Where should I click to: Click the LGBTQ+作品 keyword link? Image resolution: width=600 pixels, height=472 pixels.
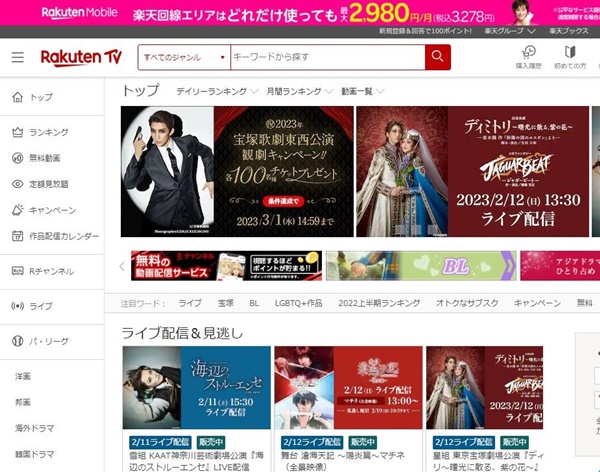tap(297, 303)
